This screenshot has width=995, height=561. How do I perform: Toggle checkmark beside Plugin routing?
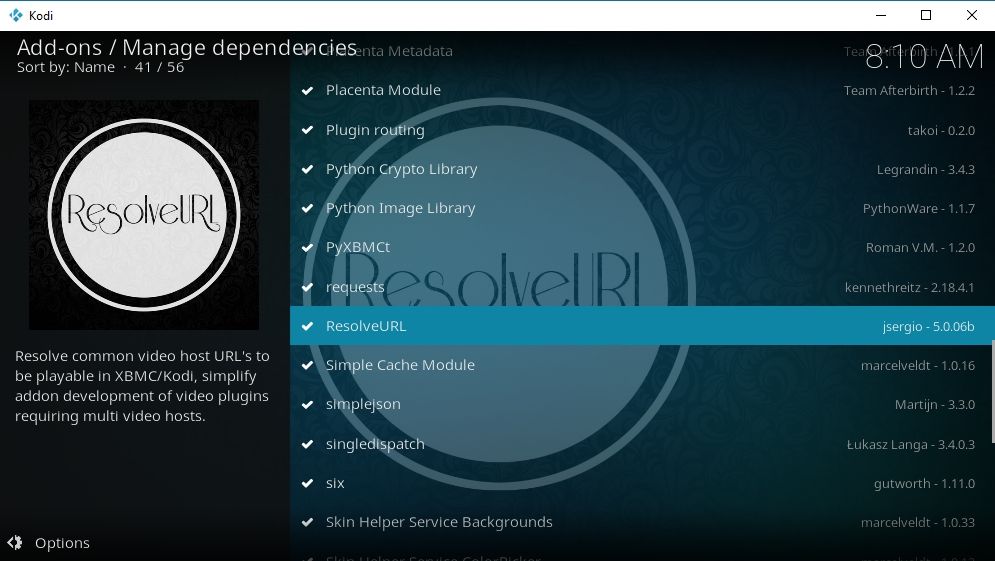tap(308, 130)
